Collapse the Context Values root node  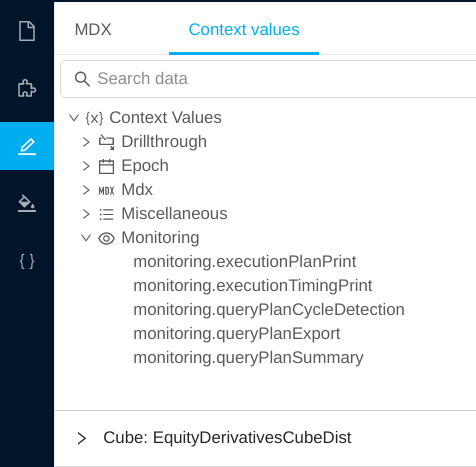(x=74, y=118)
